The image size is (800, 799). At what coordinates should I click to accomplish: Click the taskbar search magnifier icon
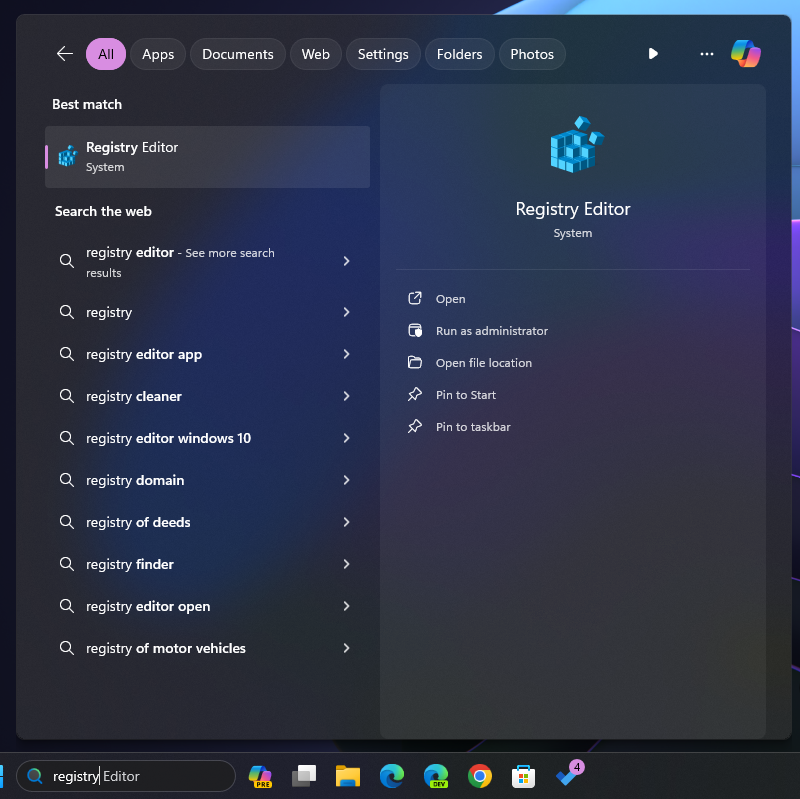click(35, 776)
